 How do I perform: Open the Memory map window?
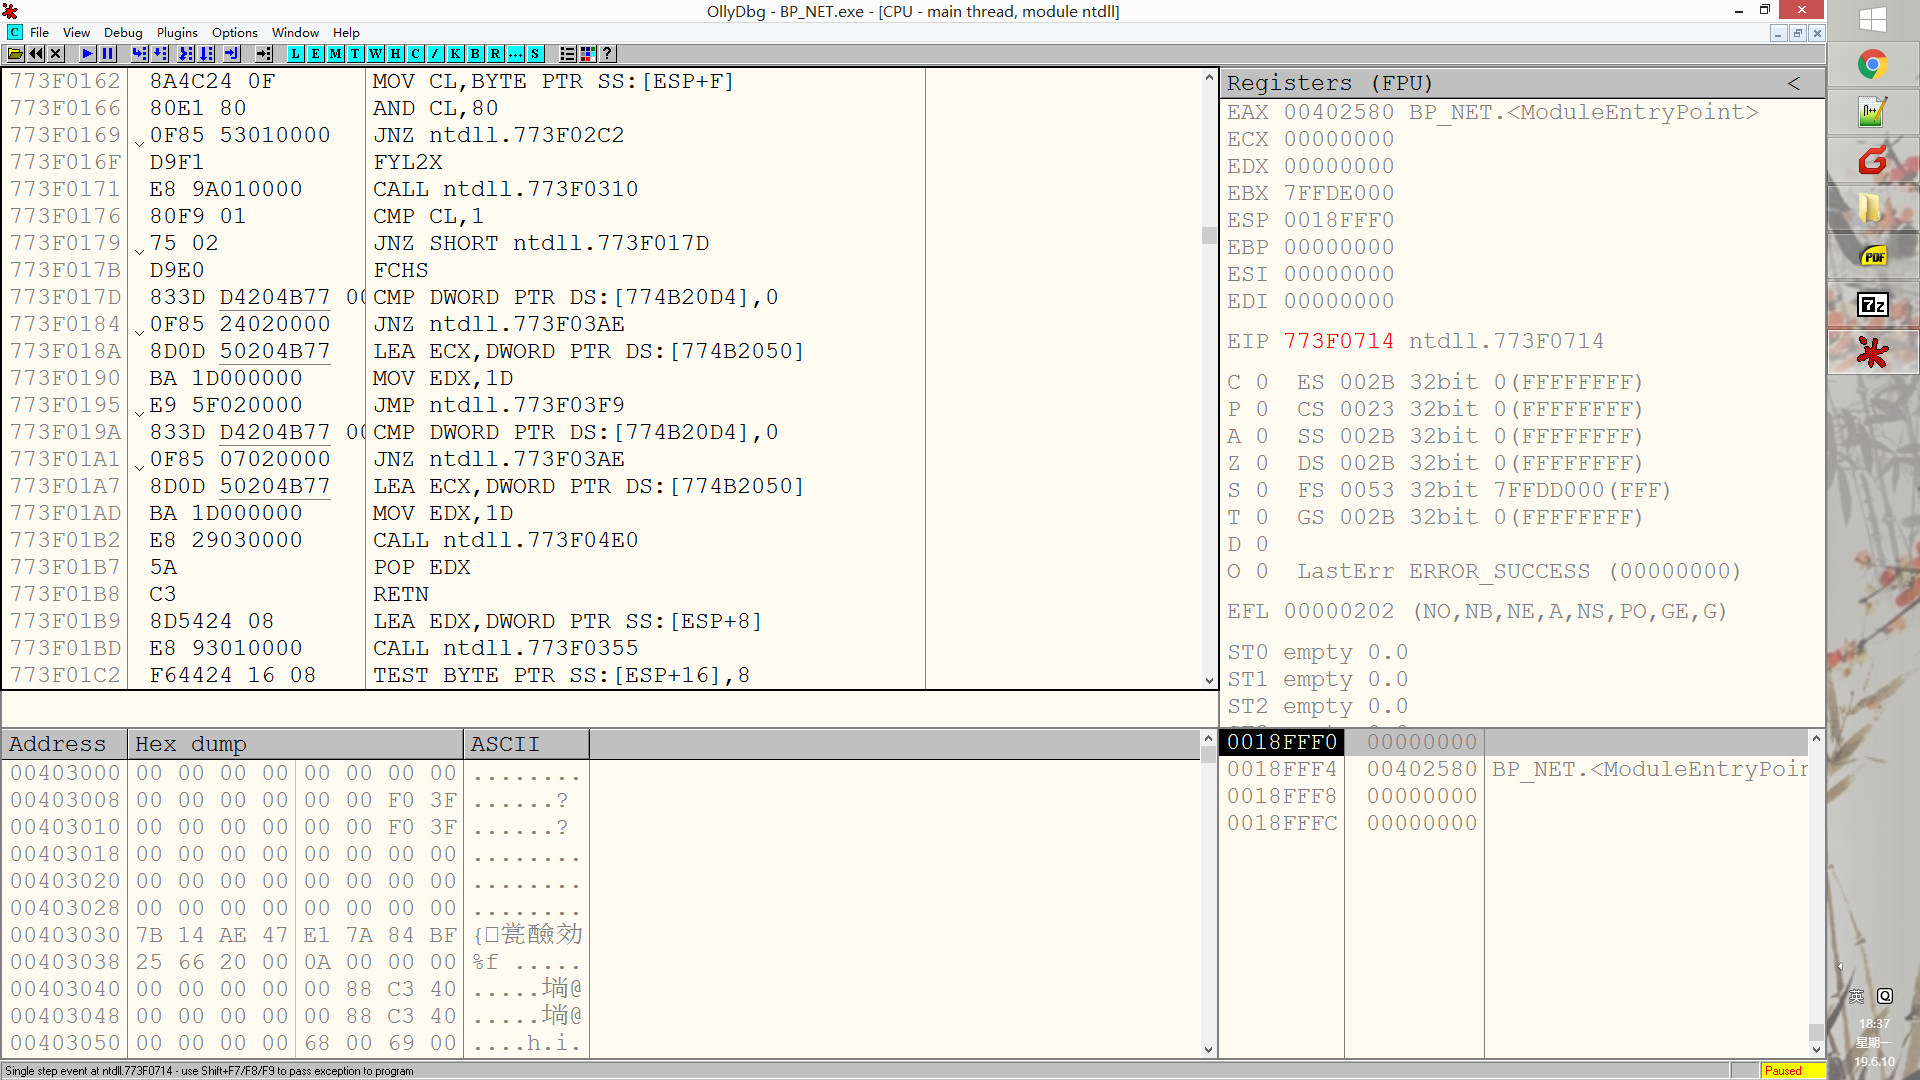point(335,54)
